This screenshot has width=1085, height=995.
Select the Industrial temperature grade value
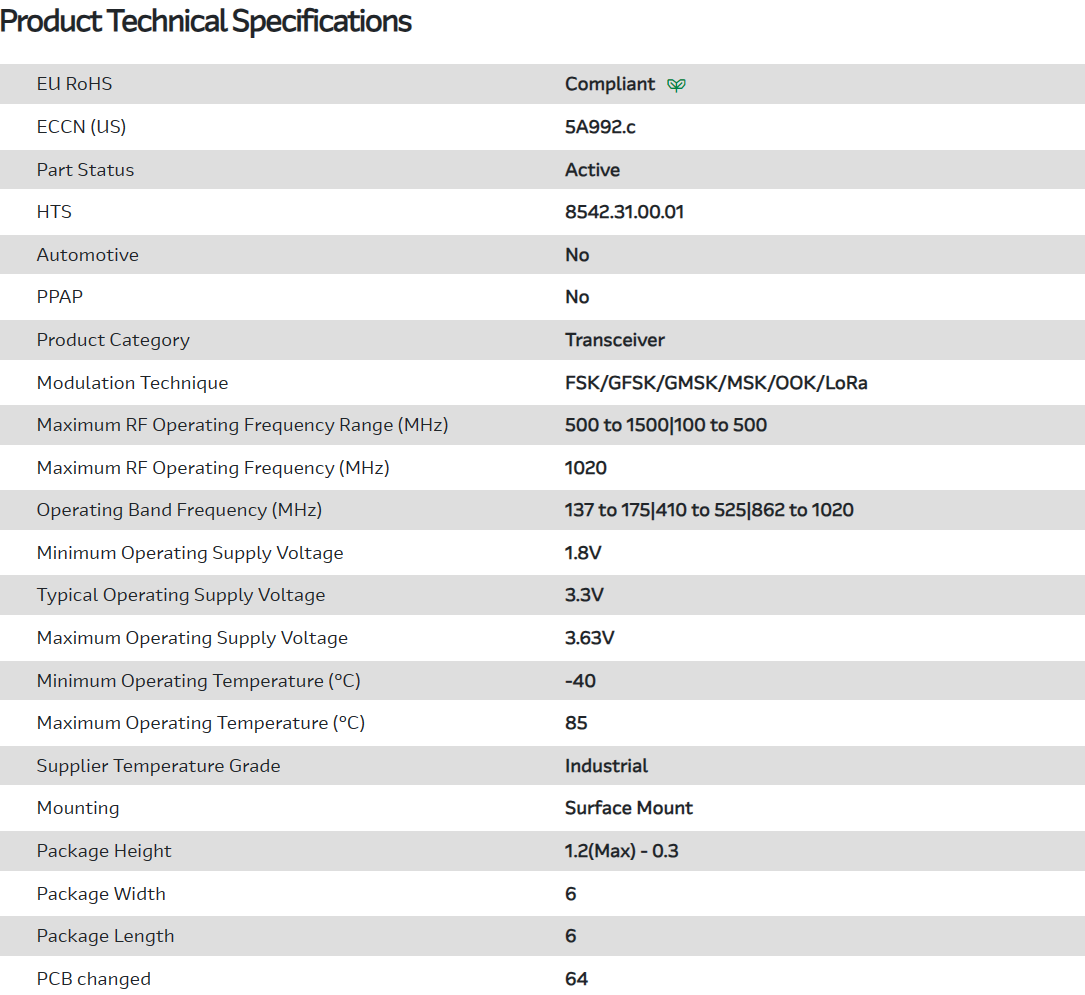606,766
